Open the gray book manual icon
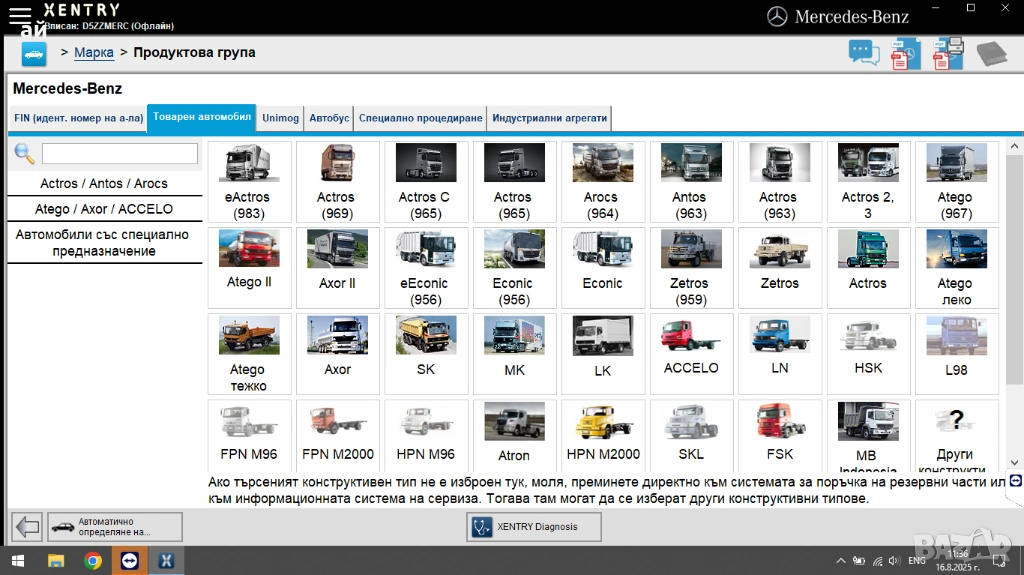Viewport: 1024px width, 575px height. pos(990,53)
